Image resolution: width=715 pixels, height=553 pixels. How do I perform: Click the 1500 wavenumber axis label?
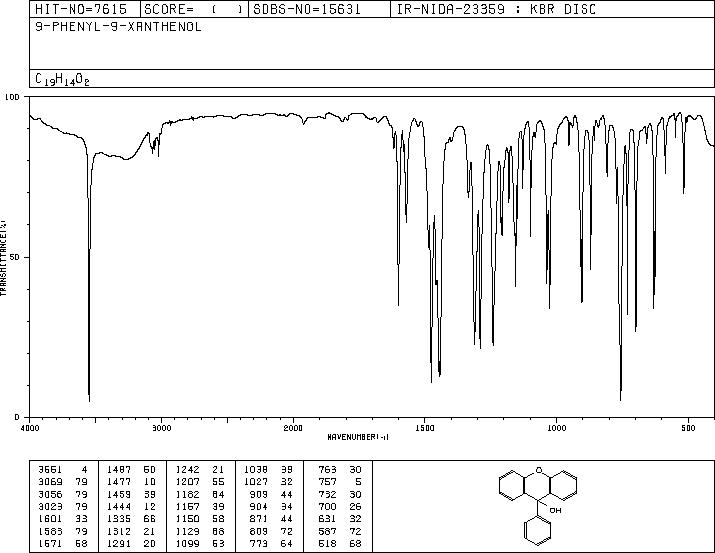[425, 428]
